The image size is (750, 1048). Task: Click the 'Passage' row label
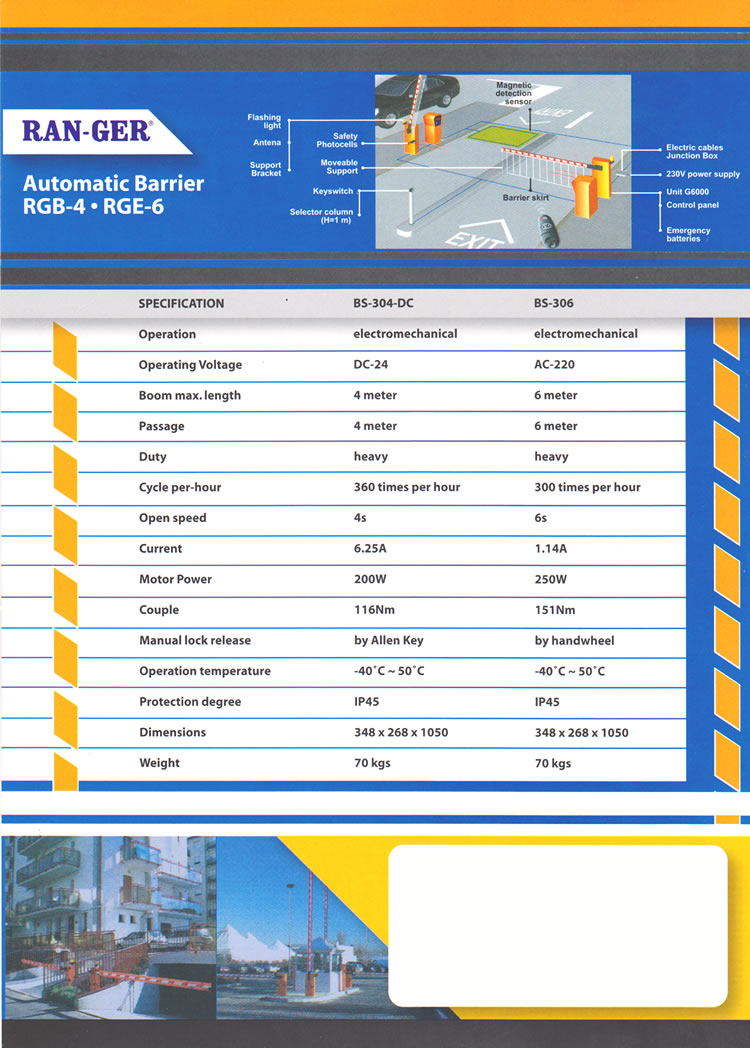click(162, 426)
